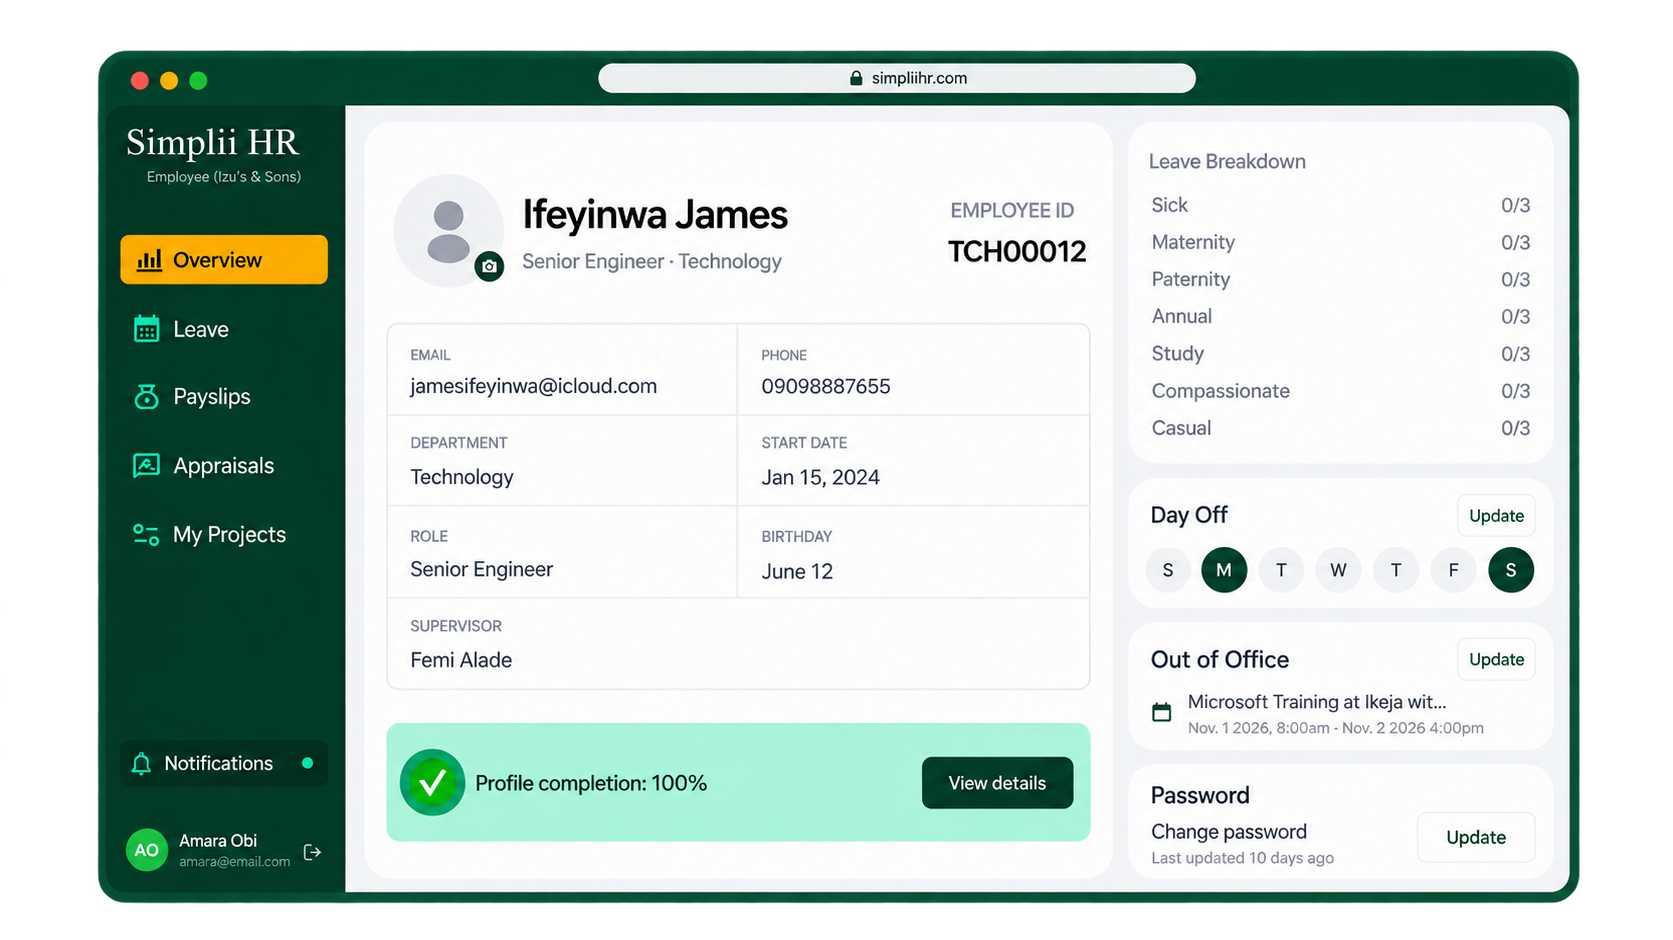1673x940 pixels.
Task: Toggle the T day between M and W
Action: [1281, 570]
